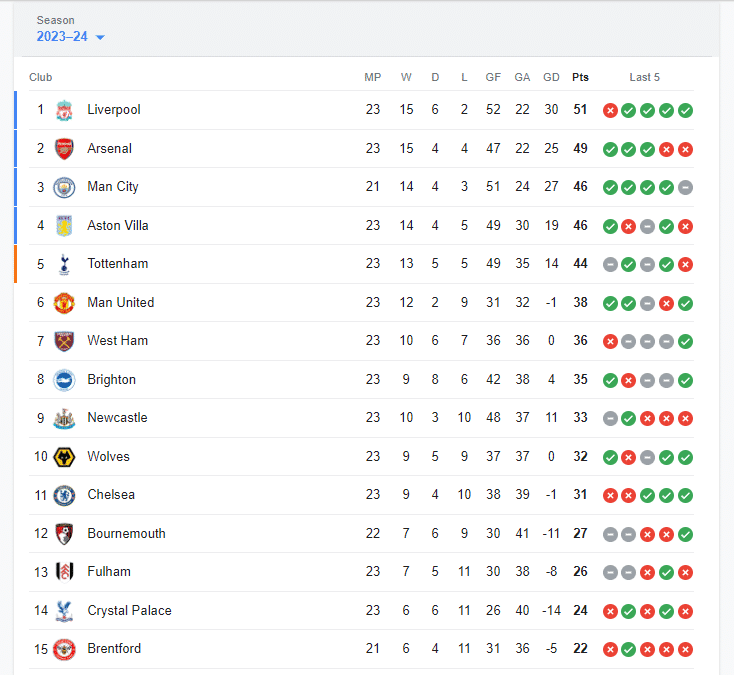Viewport: 734px width, 675px height.
Task: Click the Wolves wolf-head crest
Action: point(64,457)
